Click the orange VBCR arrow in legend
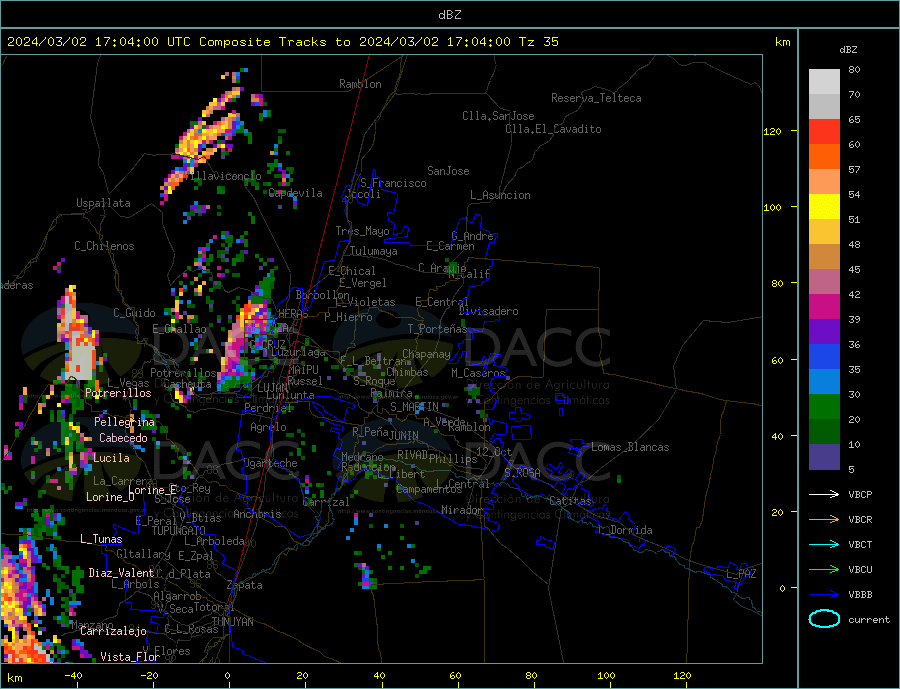The image size is (900, 689). [x=824, y=520]
